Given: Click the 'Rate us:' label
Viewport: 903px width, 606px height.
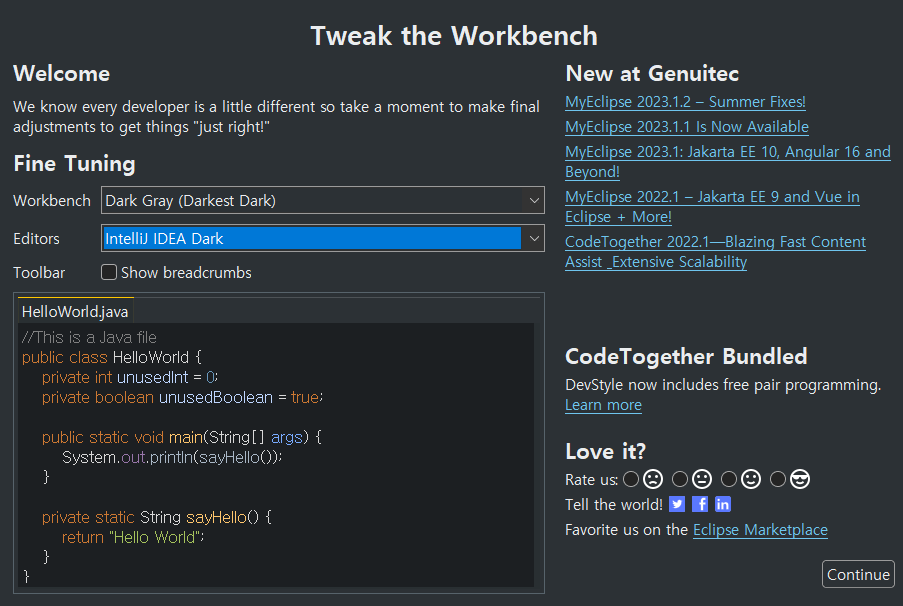Looking at the screenshot, I should point(591,480).
